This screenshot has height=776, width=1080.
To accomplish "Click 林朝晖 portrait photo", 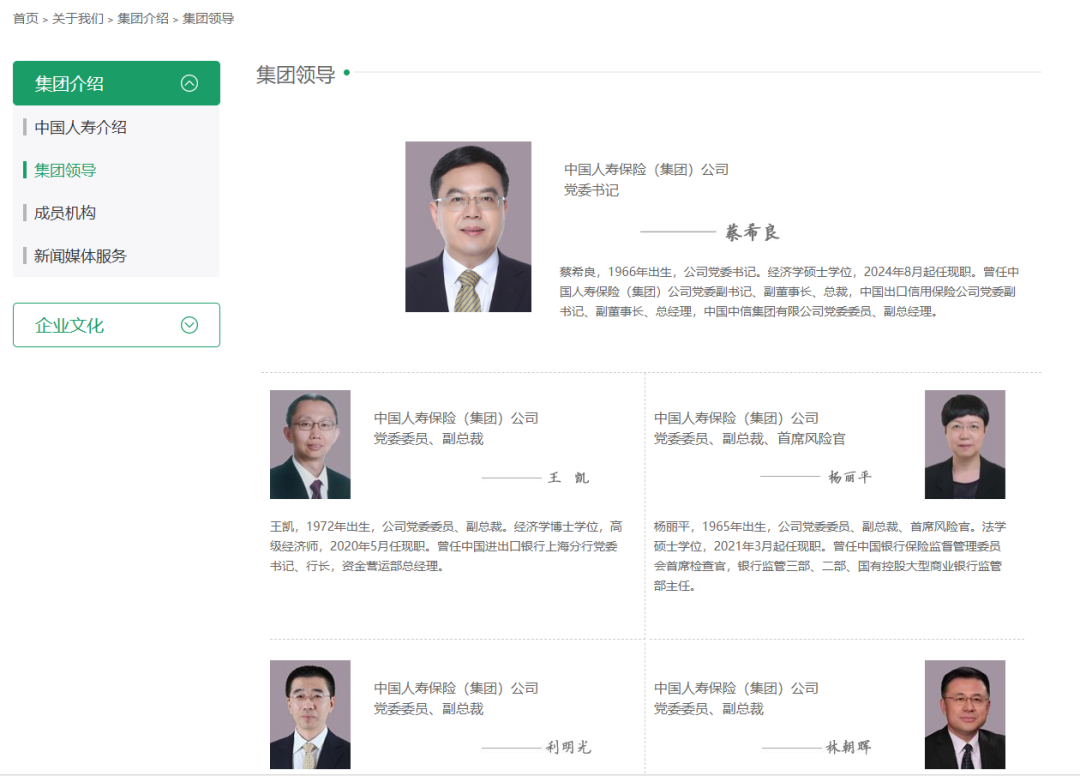I will pyautogui.click(x=965, y=714).
